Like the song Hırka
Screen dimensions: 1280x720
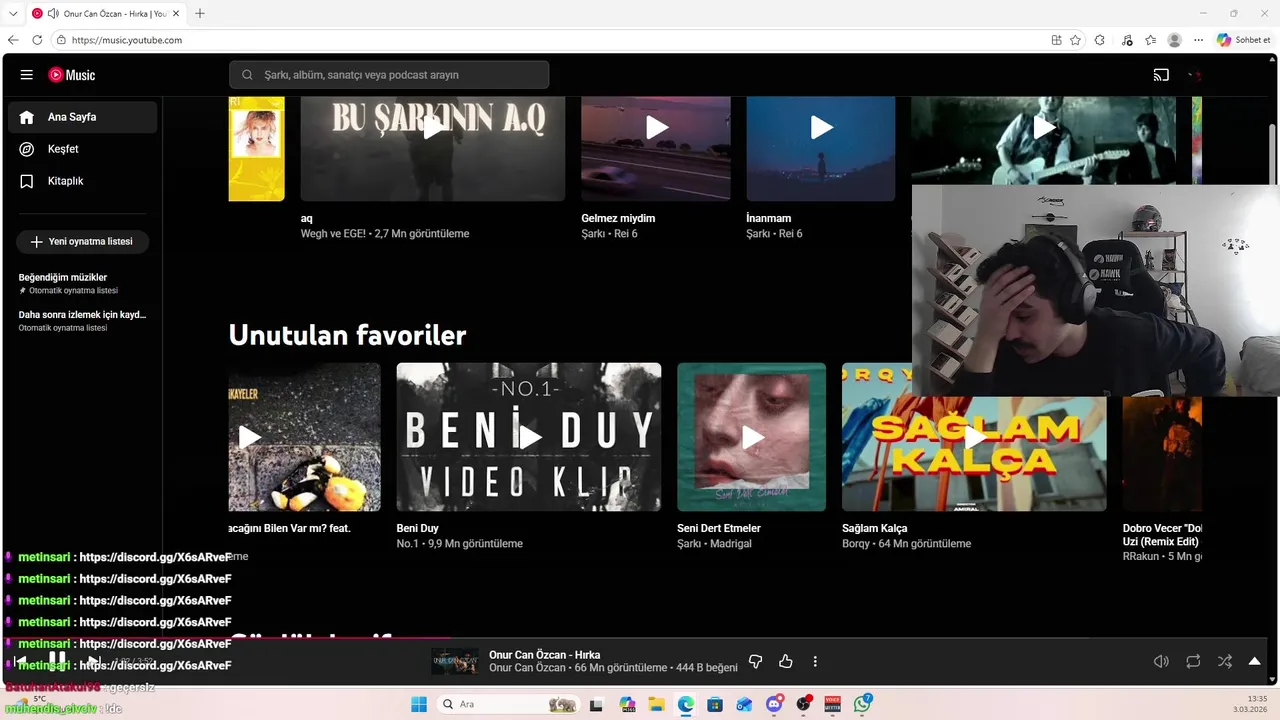[785, 661]
